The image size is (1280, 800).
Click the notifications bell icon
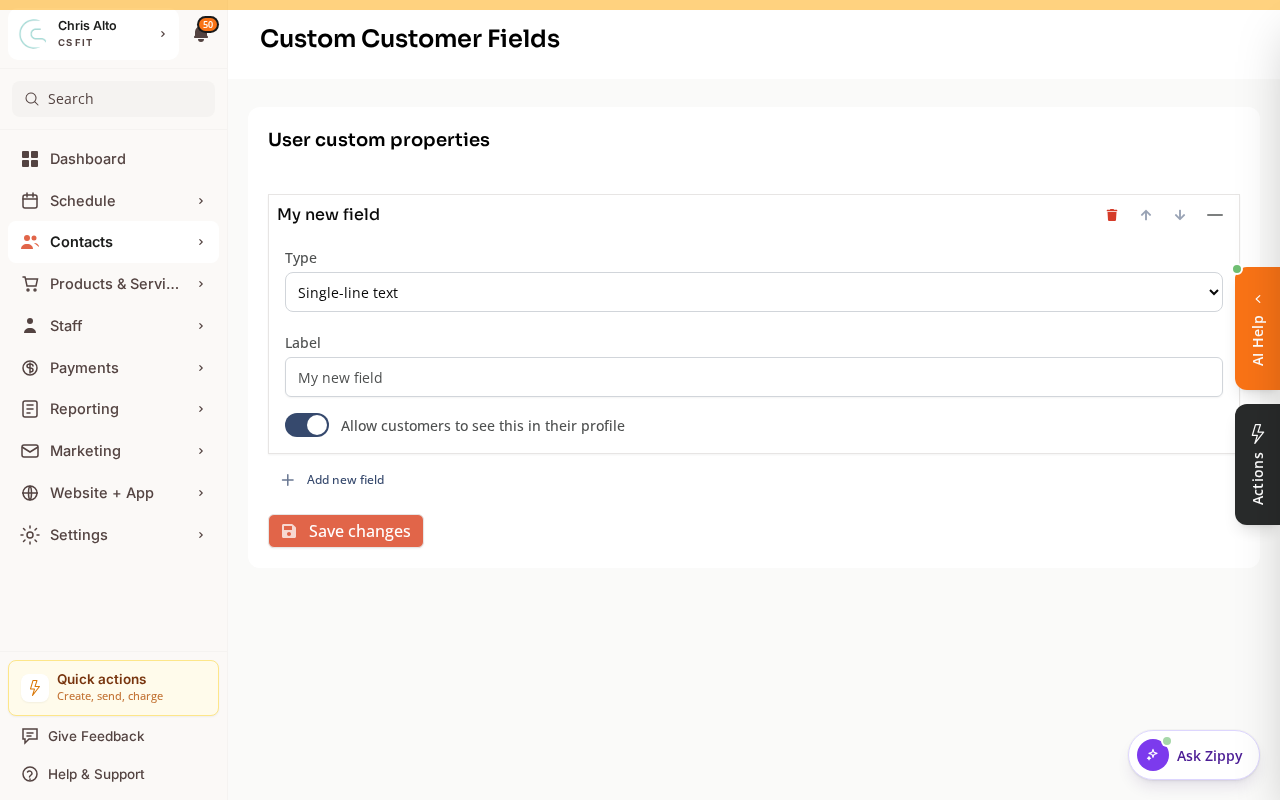[201, 34]
